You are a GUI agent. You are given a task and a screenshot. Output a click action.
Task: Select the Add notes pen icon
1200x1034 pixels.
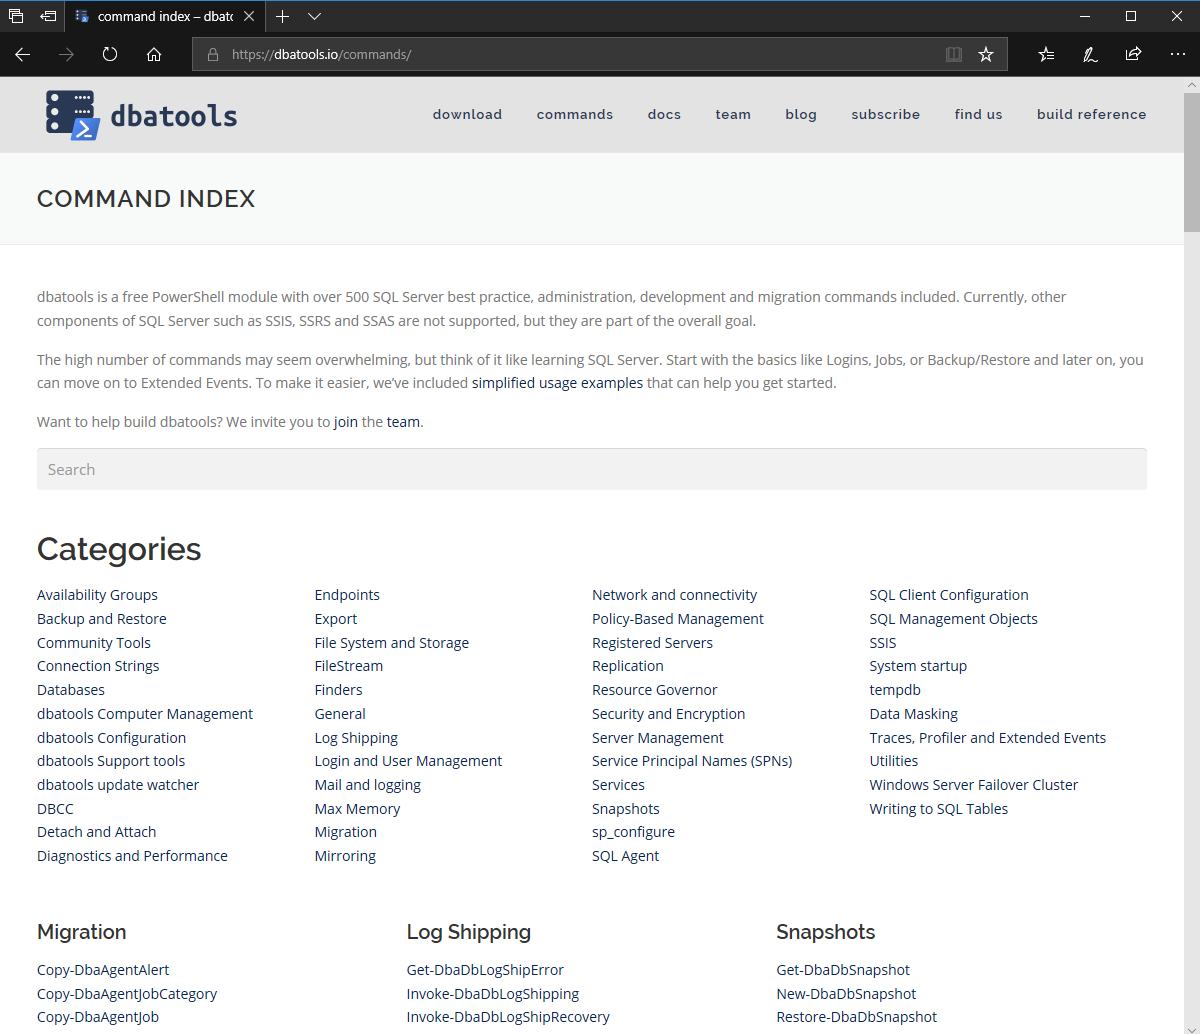(x=1089, y=54)
